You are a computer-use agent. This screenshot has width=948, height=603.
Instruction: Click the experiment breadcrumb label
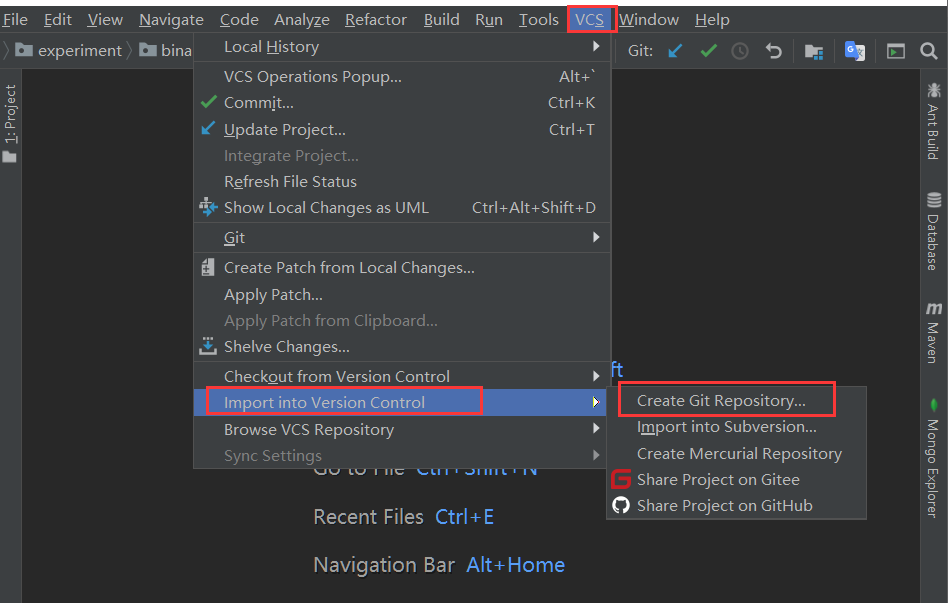(x=80, y=51)
